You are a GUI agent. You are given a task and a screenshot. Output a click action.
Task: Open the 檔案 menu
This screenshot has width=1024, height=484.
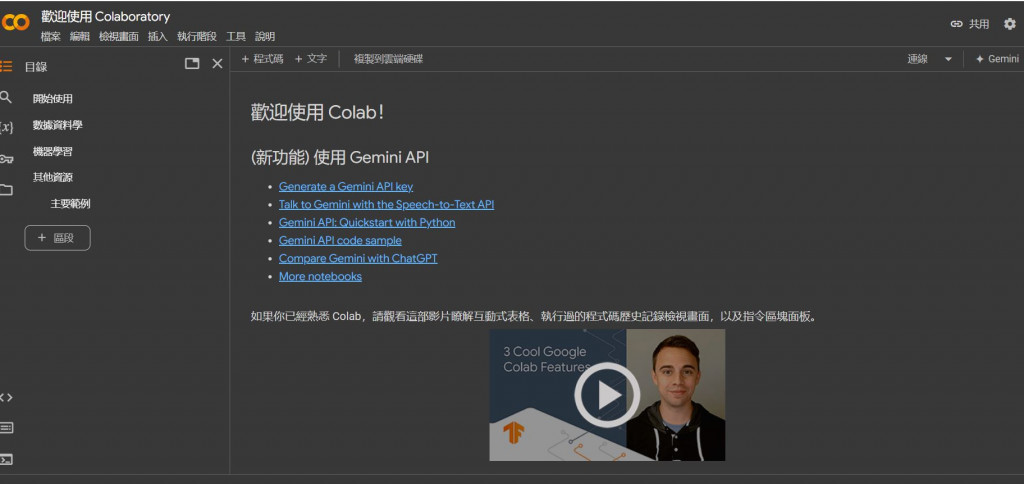click(50, 37)
